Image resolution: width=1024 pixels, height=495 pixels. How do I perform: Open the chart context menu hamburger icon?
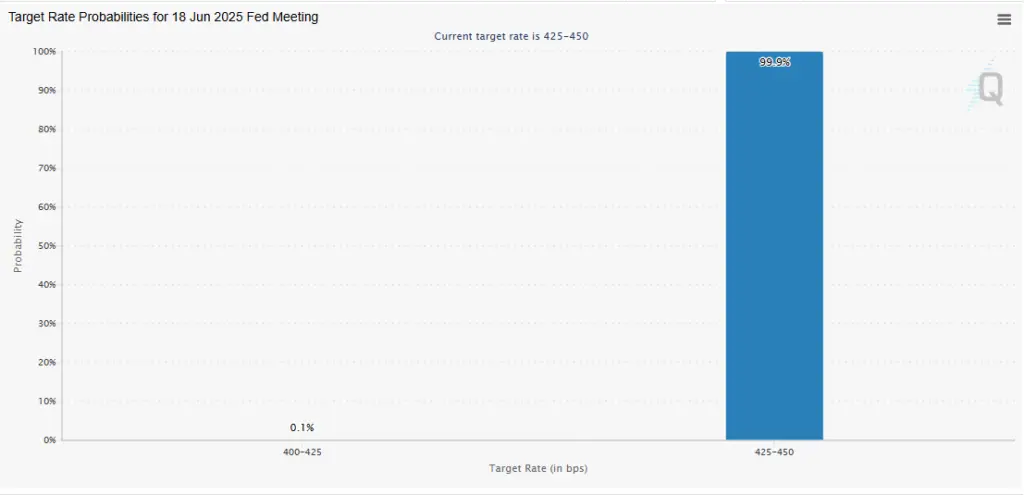[1003, 19]
